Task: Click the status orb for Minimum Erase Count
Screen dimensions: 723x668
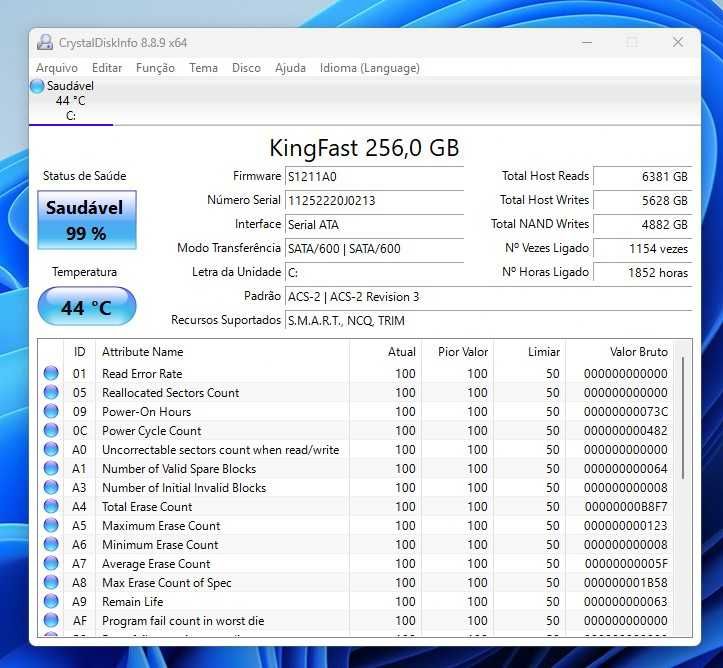Action: (51, 544)
